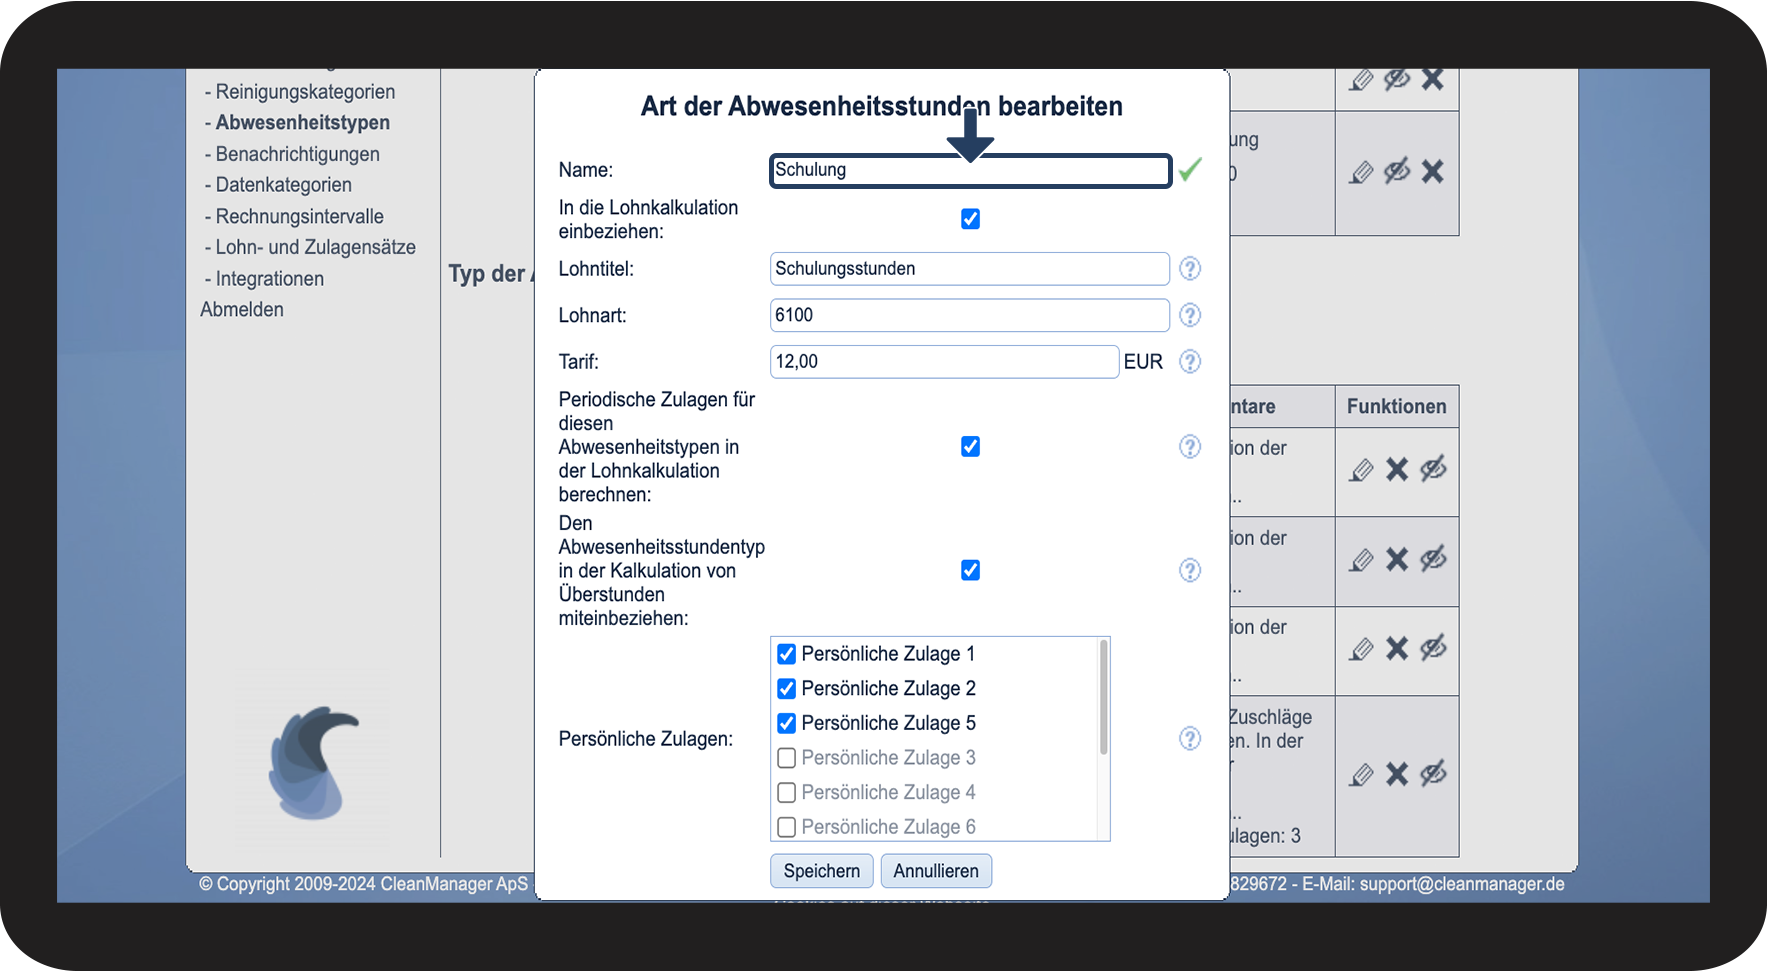The image size is (1767, 971).
Task: Click the CleanManager logo in sidebar
Action: coord(312,763)
